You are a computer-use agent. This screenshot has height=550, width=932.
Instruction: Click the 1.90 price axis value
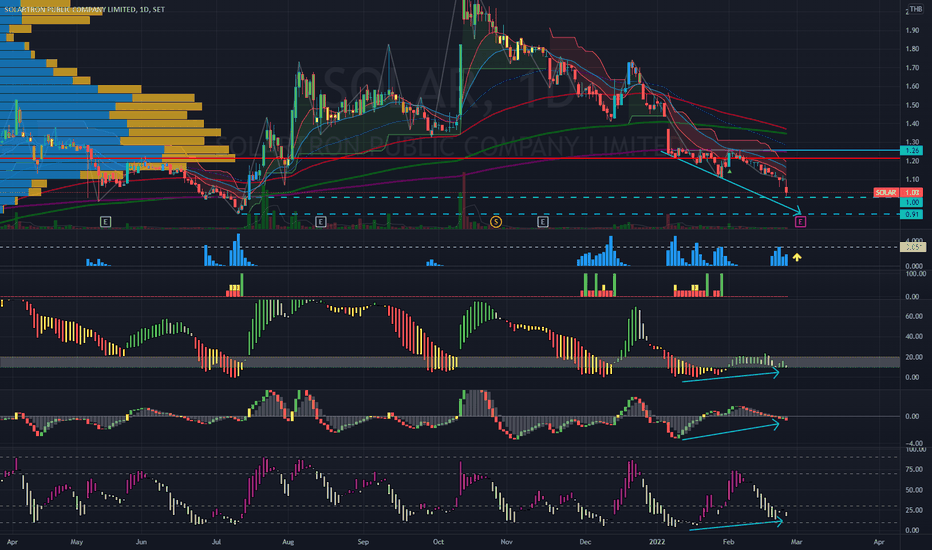(912, 30)
